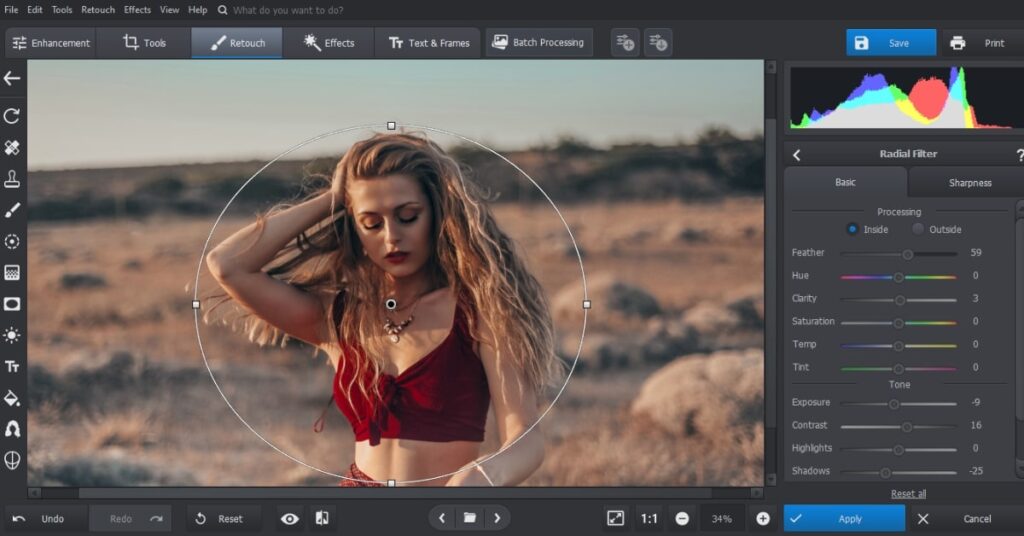Select the Healing Brush bandage tool
Viewport: 1024px width, 536px height.
click(x=12, y=148)
